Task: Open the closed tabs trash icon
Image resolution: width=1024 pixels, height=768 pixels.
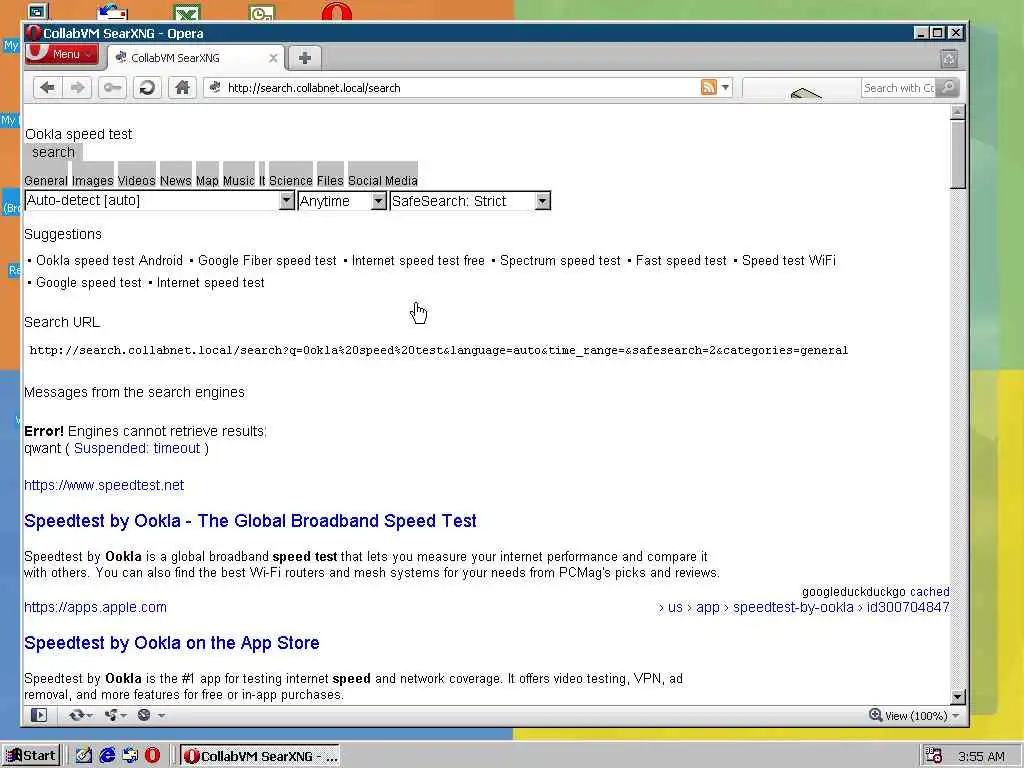Action: click(x=949, y=59)
